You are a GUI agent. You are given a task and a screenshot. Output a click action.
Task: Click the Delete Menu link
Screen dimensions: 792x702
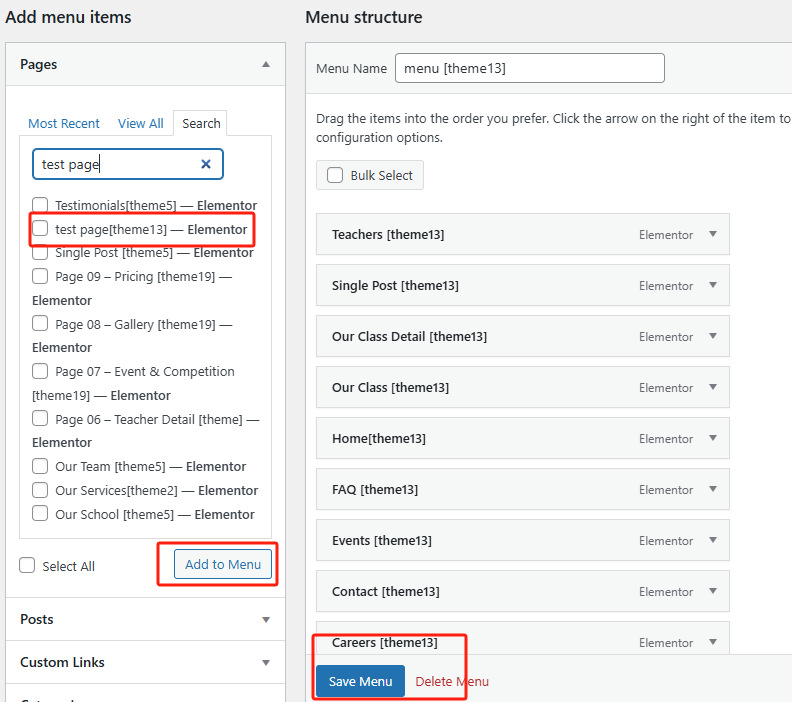click(452, 681)
